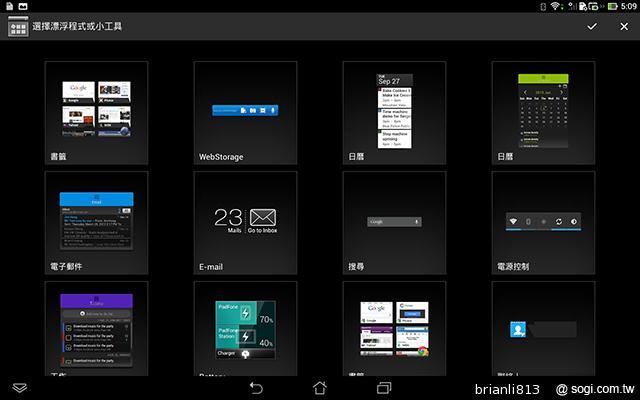Select the 書籤 bookmarks widget tile
The height and width of the screenshot is (400, 640).
coord(96,113)
